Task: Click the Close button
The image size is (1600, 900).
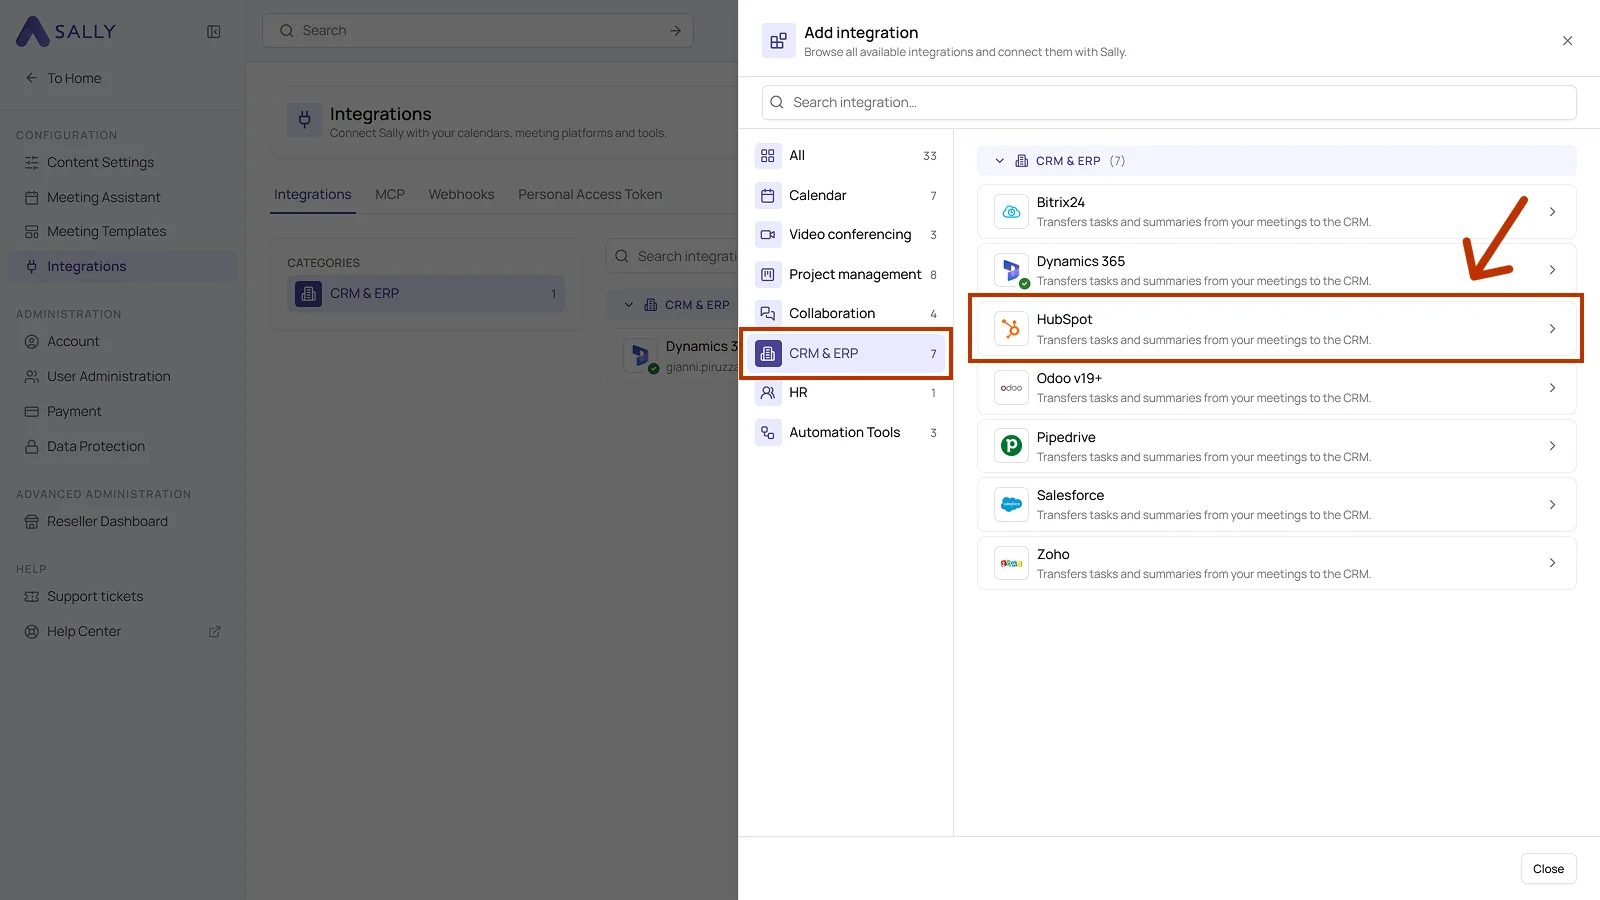Action: (x=1548, y=869)
